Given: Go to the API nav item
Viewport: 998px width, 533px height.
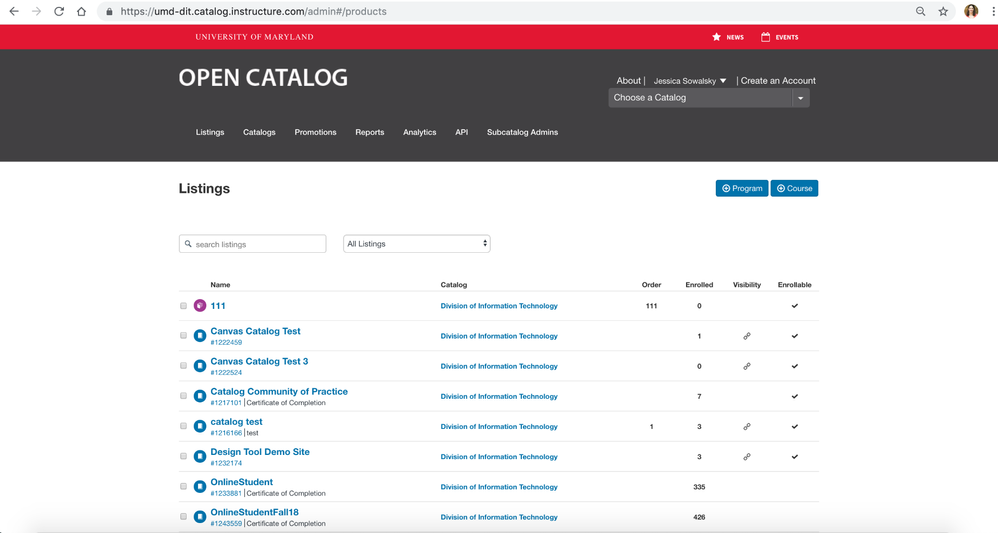Looking at the screenshot, I should pyautogui.click(x=461, y=132).
